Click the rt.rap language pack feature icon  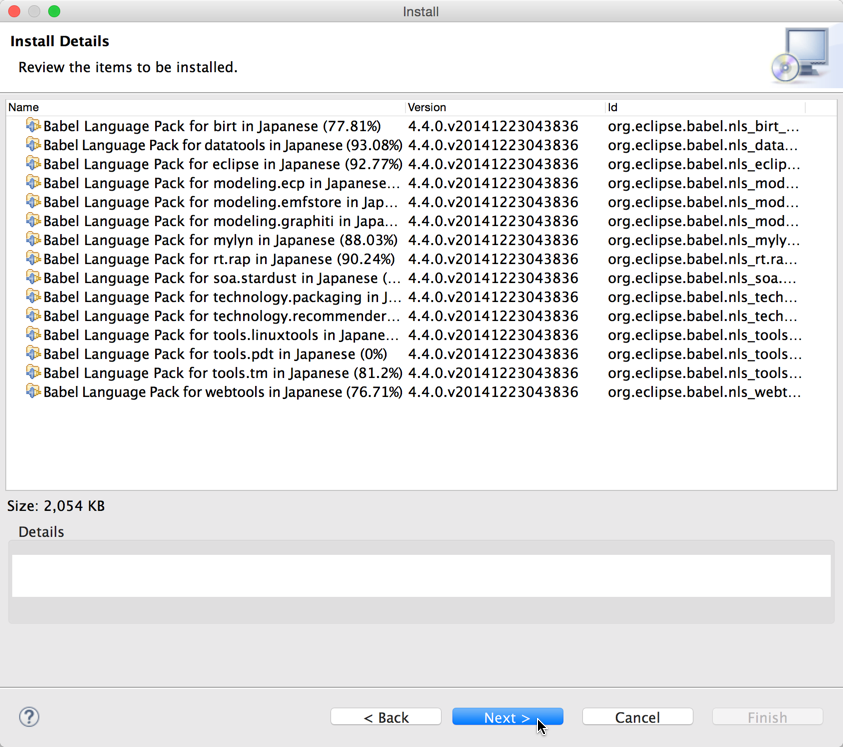point(33,259)
